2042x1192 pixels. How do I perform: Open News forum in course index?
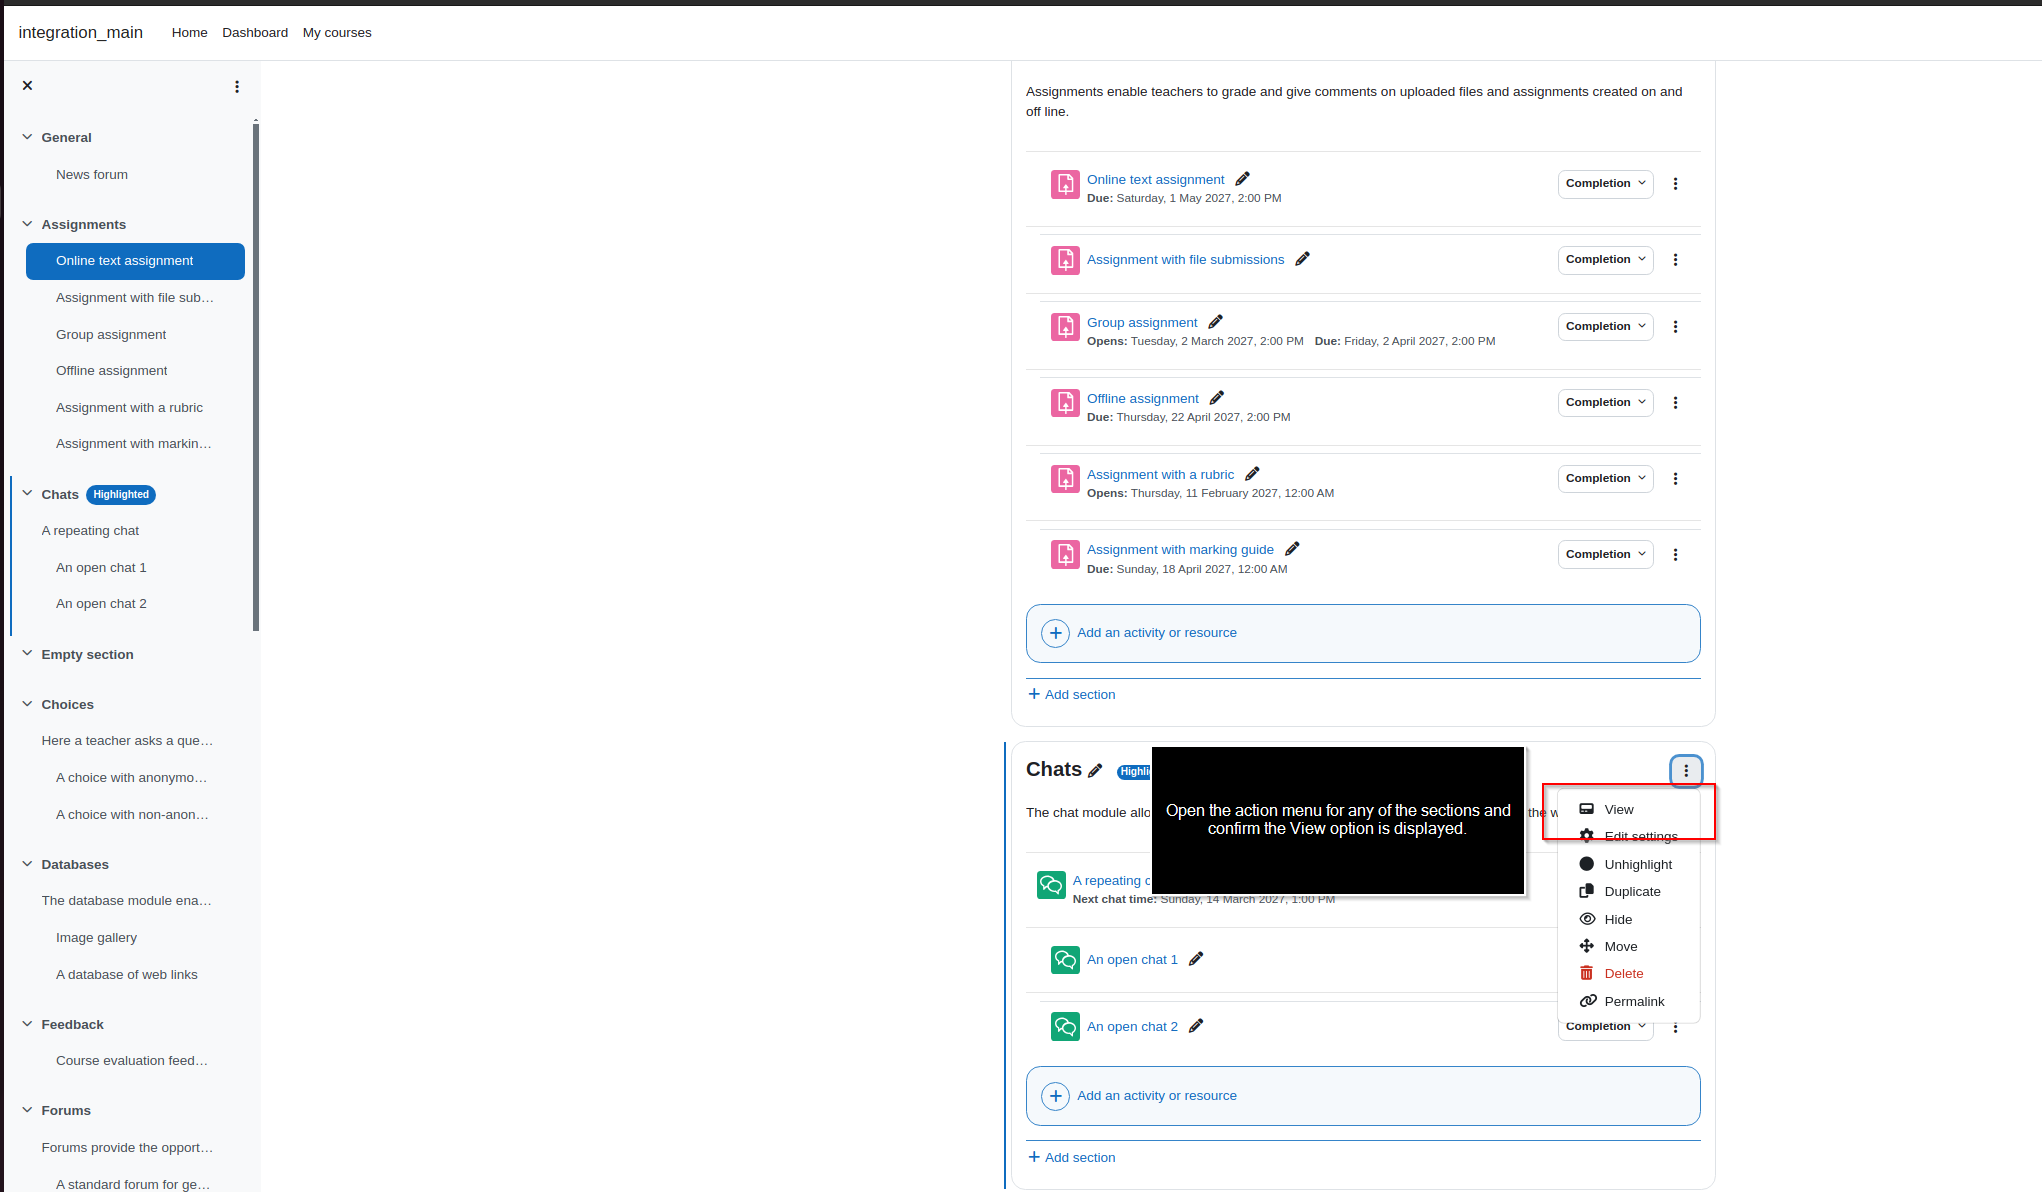click(92, 175)
